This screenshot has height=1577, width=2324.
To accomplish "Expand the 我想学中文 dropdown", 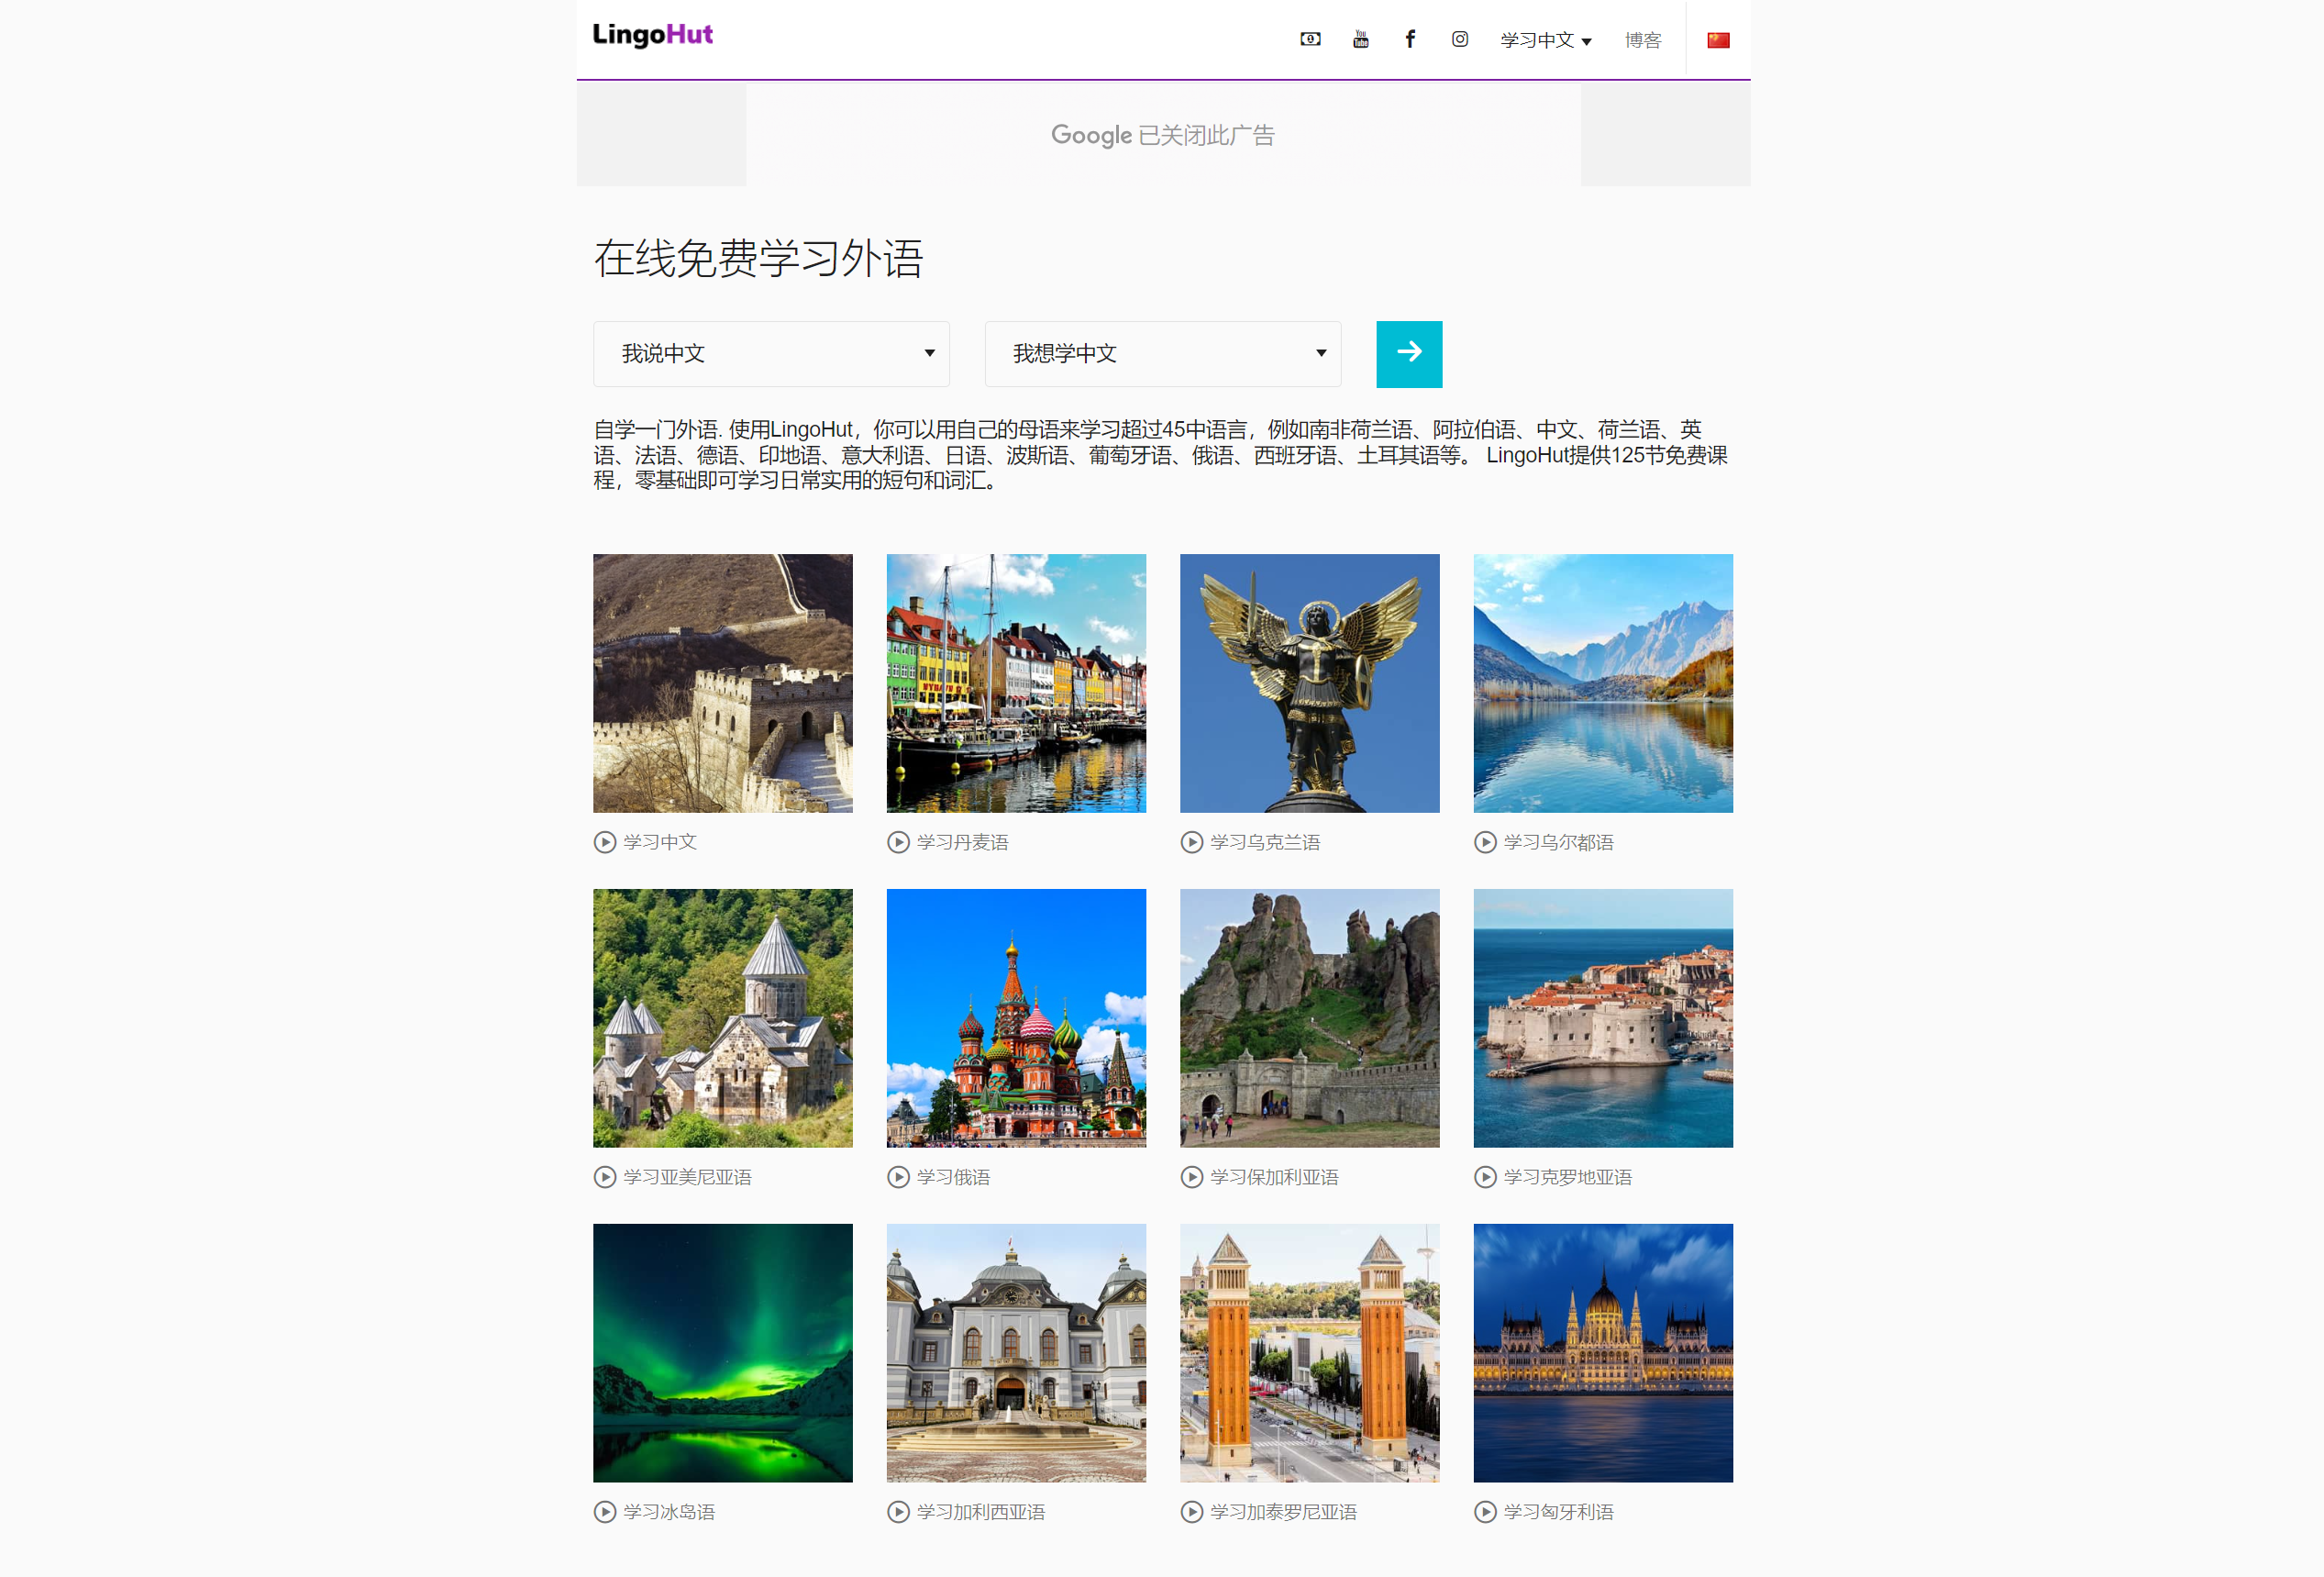I will (x=1163, y=354).
